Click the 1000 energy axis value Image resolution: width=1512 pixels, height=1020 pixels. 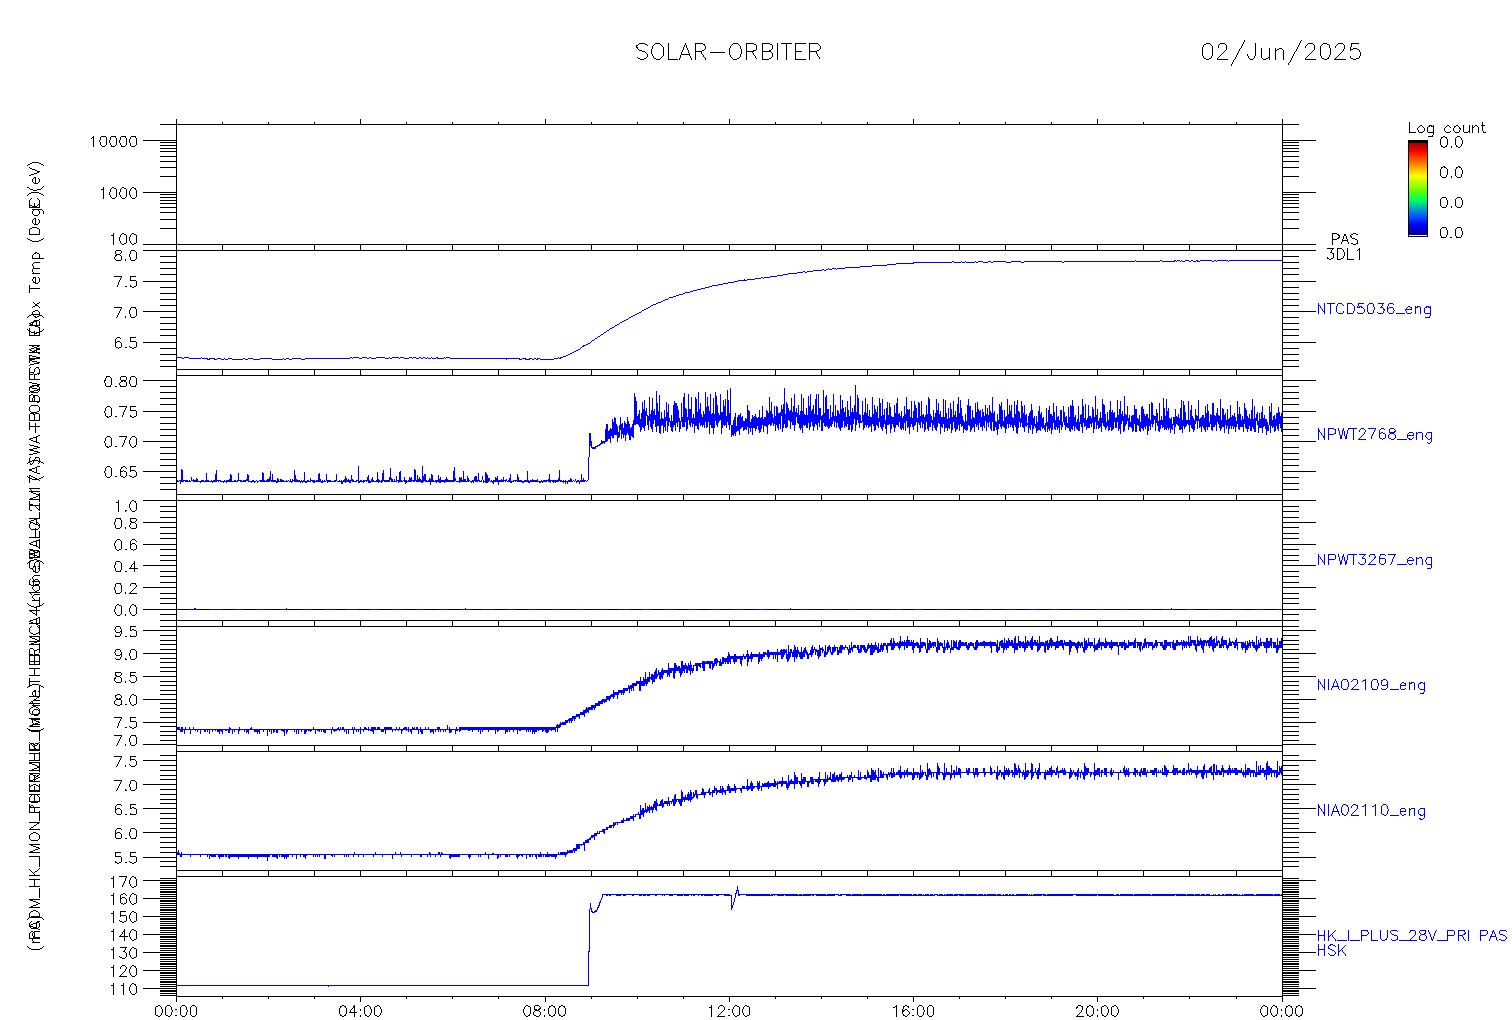117,193
